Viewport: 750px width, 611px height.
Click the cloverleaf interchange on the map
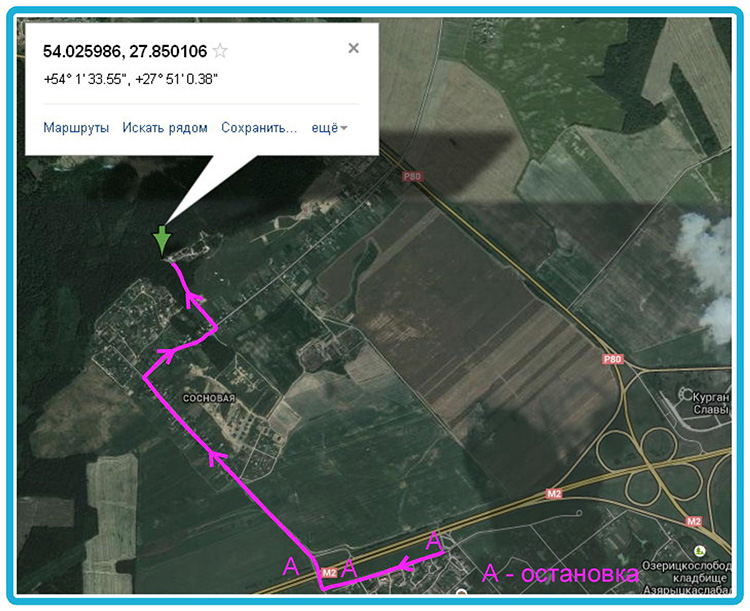pos(651,464)
